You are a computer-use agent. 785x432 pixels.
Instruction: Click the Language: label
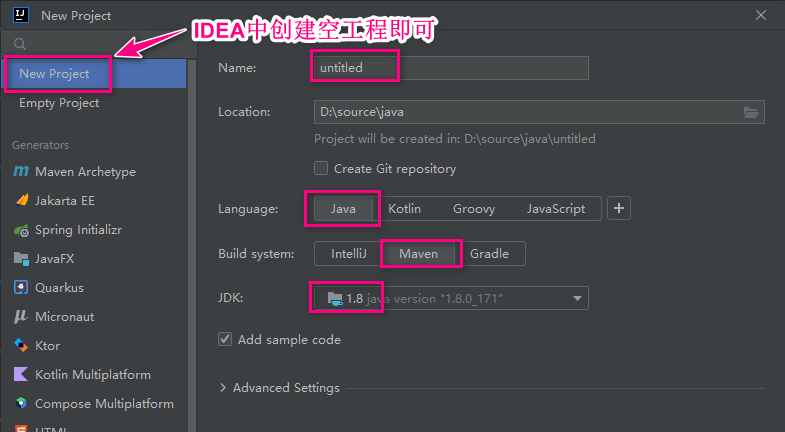[x=248, y=209]
